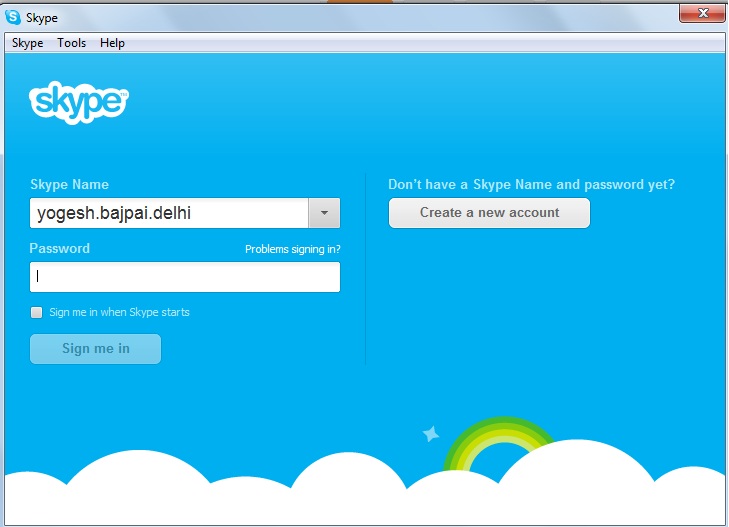Click 'Create a new account' button
The image size is (729, 527).
pos(489,213)
